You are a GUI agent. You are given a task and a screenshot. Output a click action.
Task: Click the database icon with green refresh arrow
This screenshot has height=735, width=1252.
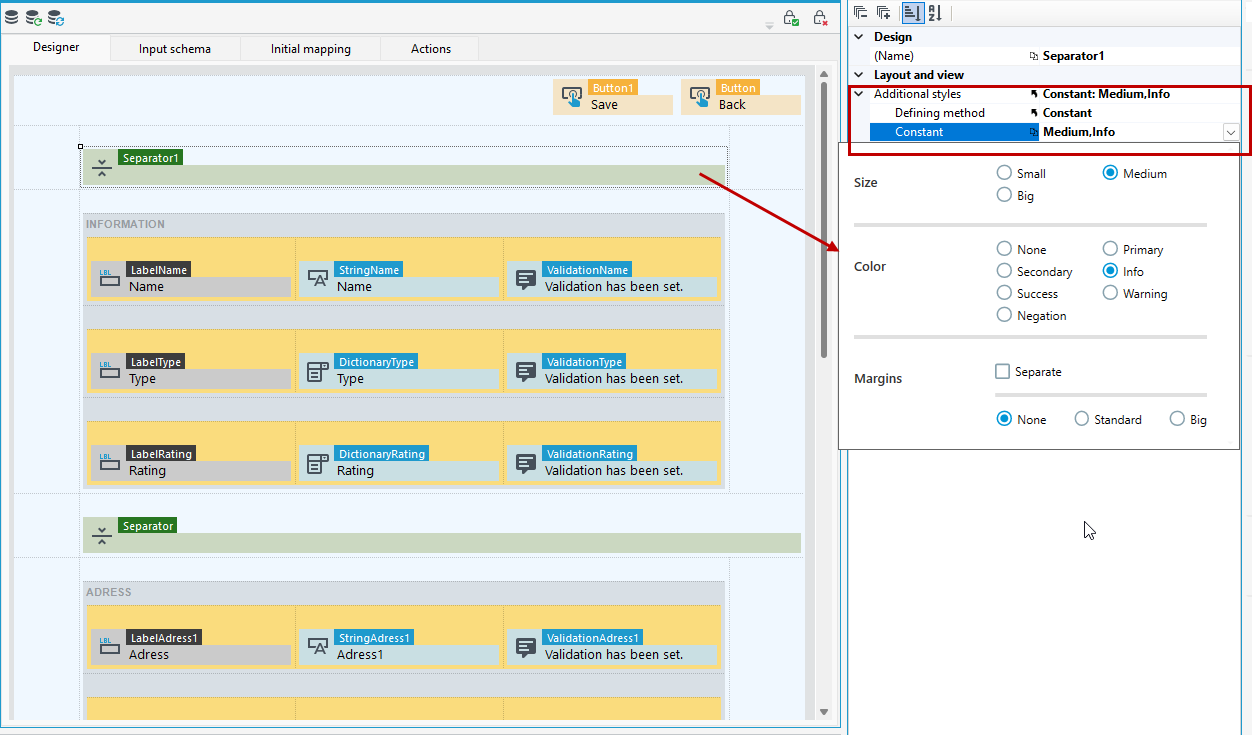click(34, 17)
